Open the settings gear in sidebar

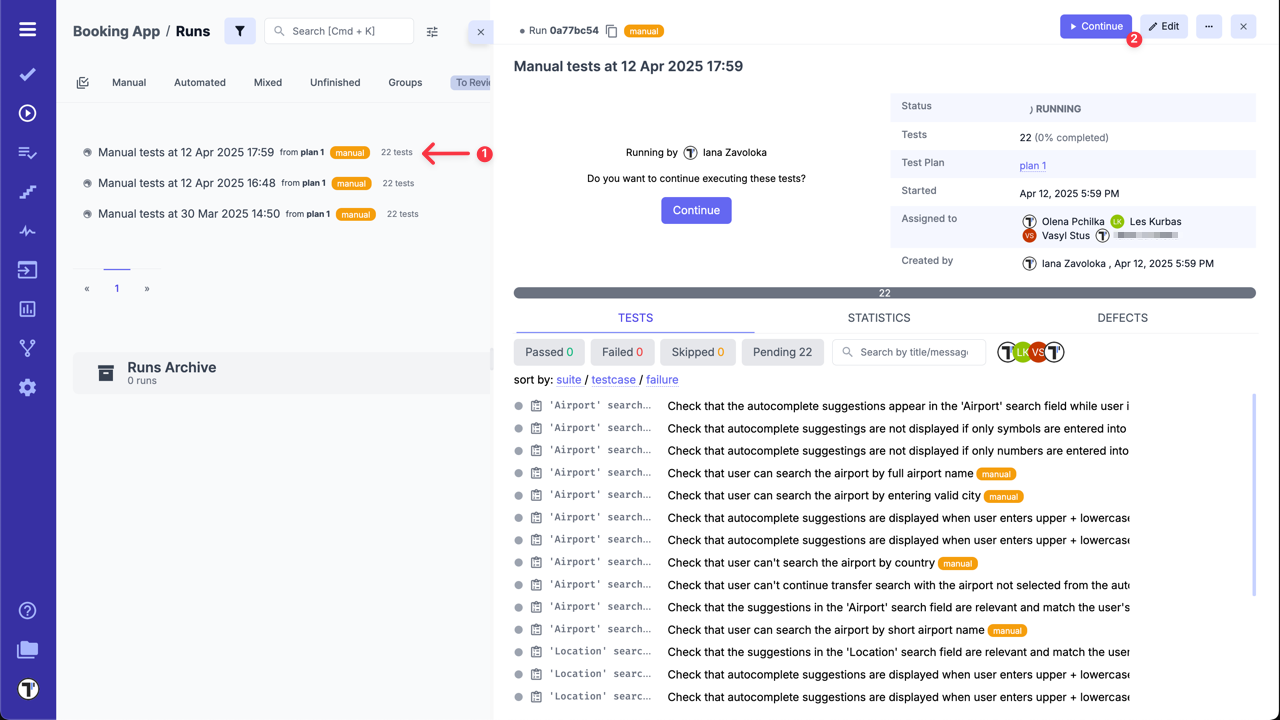coord(26,387)
